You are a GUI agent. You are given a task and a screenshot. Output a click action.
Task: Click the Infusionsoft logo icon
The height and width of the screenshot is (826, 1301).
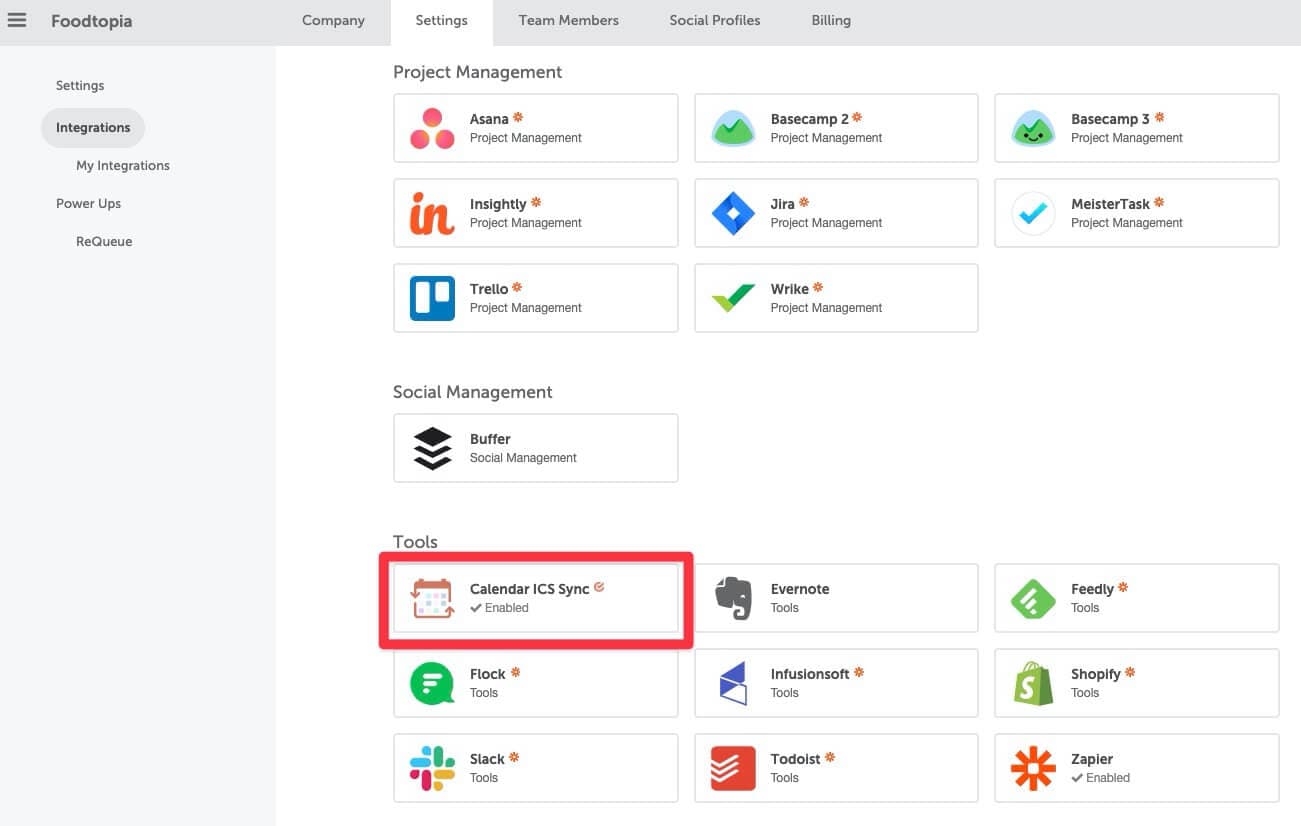click(x=733, y=683)
